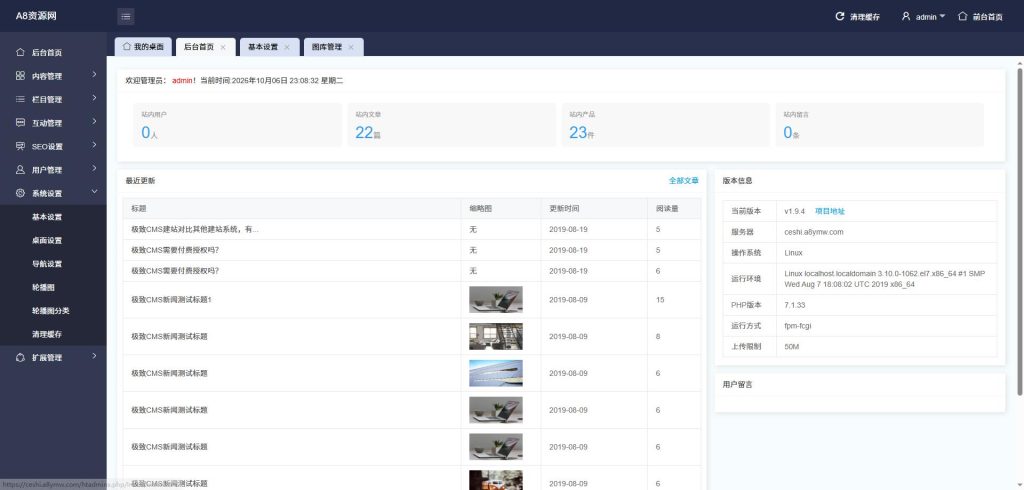Click the front-end home house icon

[962, 16]
